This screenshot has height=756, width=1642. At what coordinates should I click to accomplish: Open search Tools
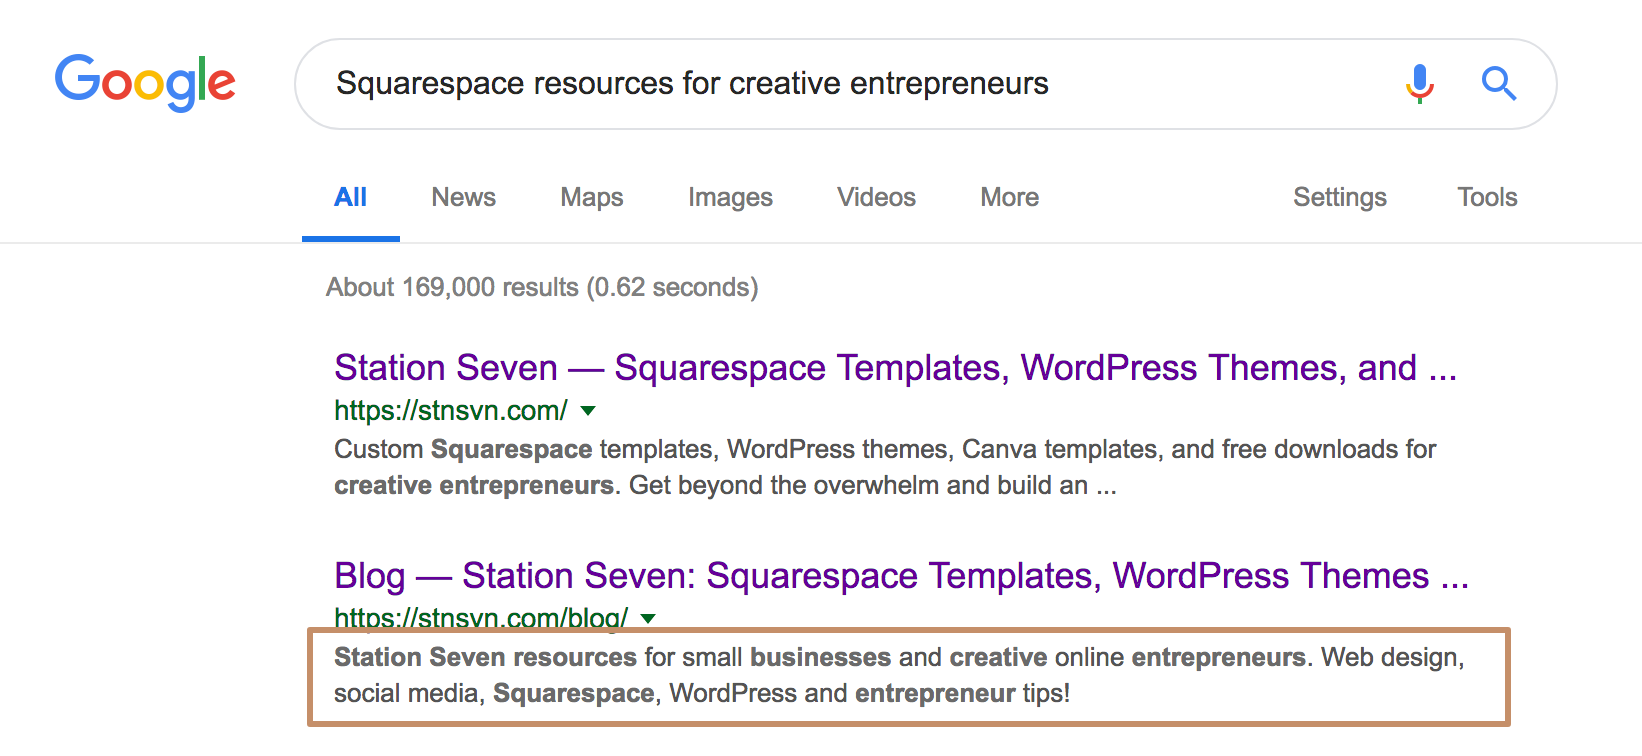tap(1487, 197)
